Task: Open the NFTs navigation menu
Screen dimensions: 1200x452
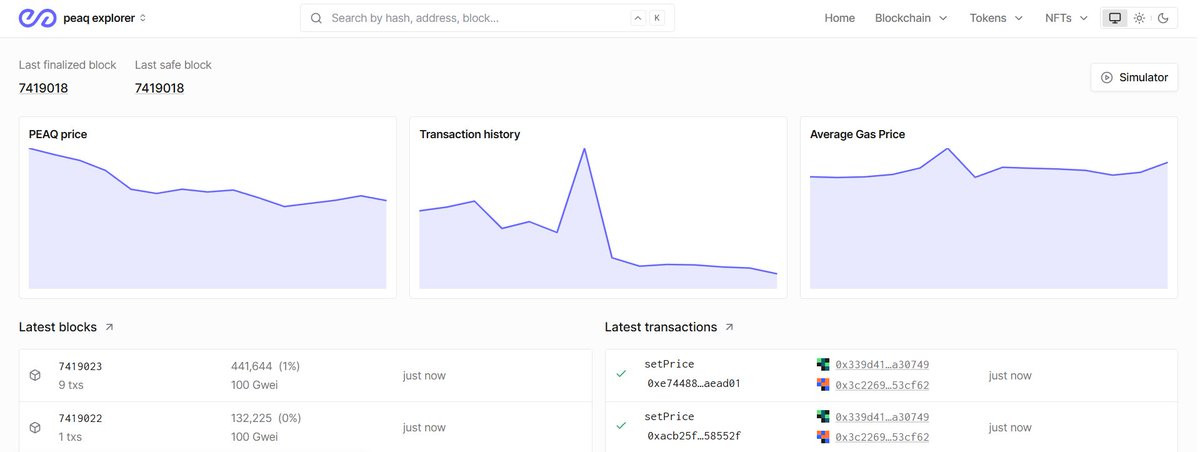Action: coord(1066,18)
